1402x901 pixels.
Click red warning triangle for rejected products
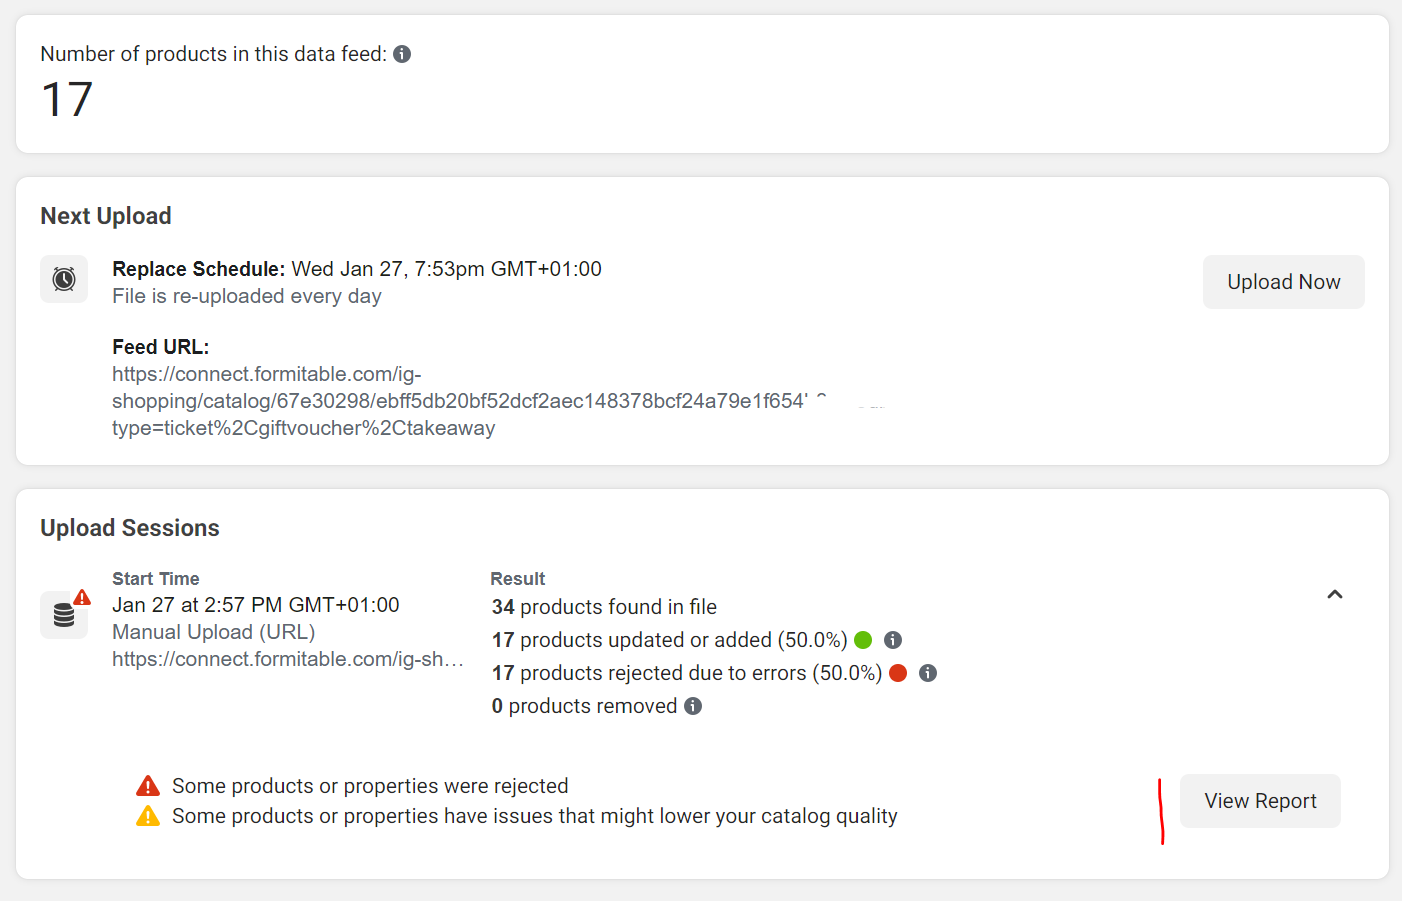coord(148,786)
